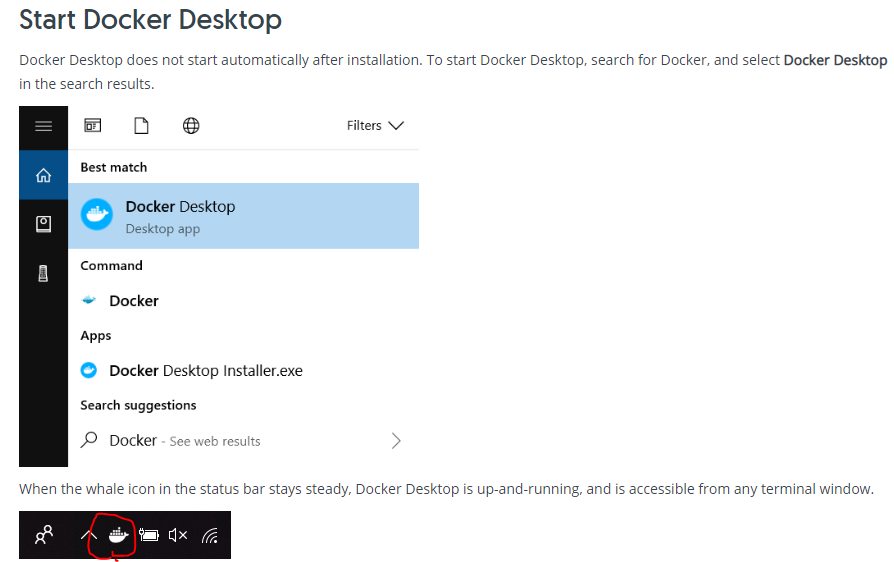Click the muted volume icon in tray
The image size is (894, 562).
[178, 535]
